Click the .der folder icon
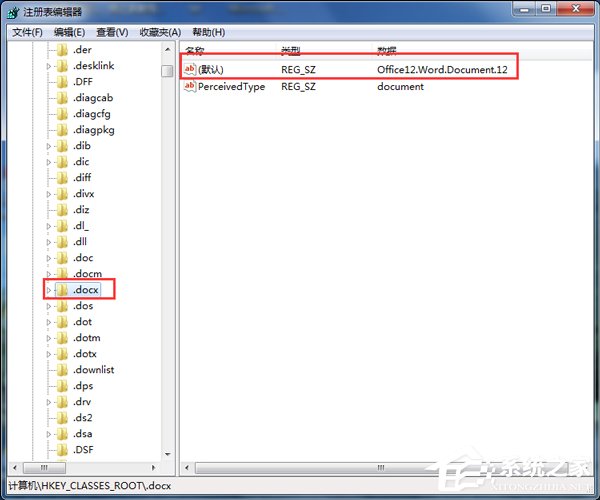 tap(62, 50)
